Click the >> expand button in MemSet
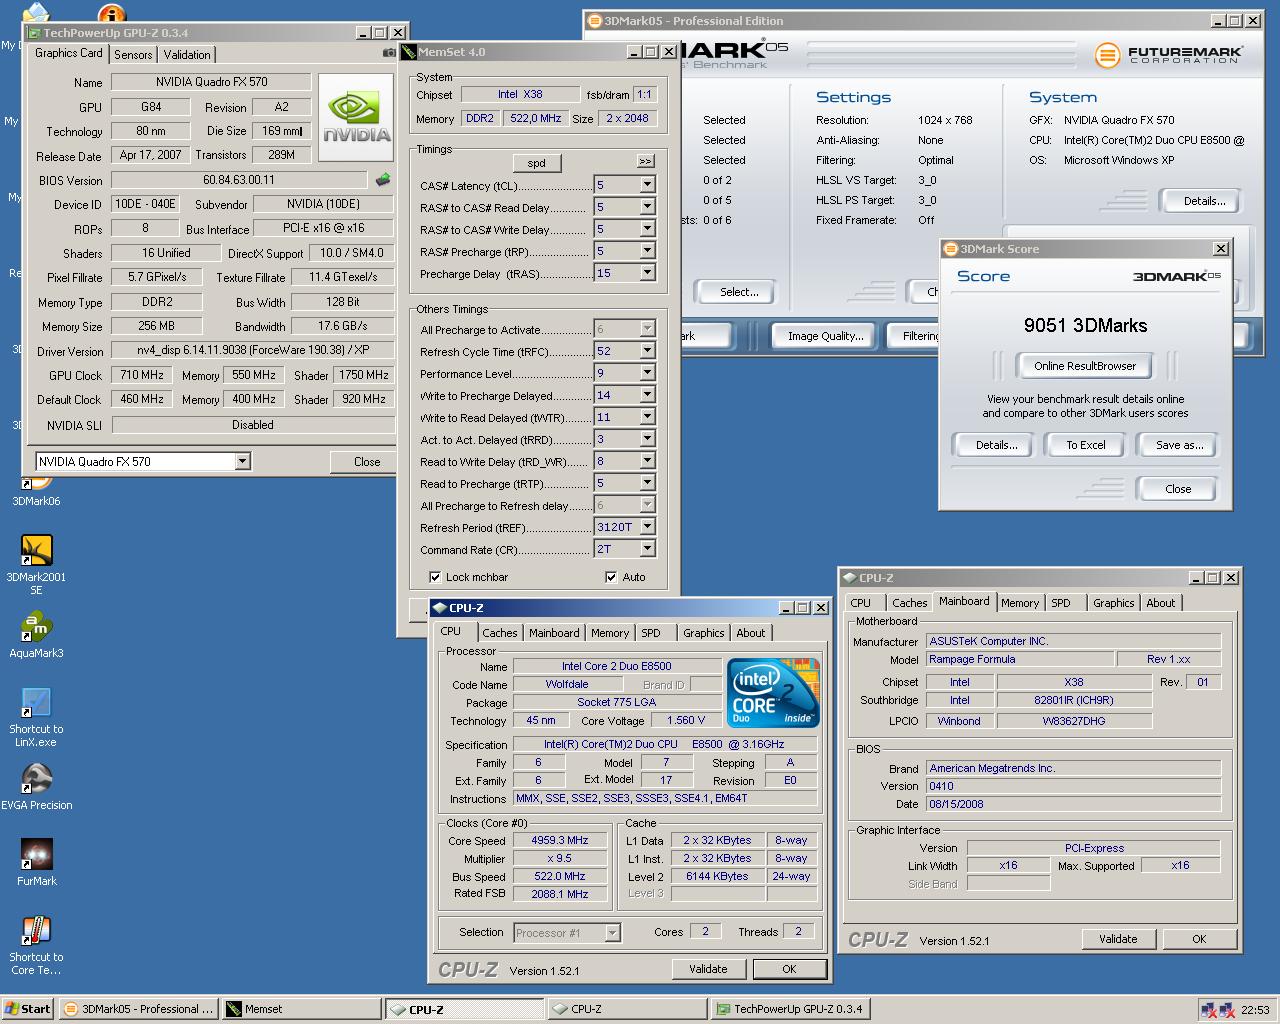 tap(645, 161)
